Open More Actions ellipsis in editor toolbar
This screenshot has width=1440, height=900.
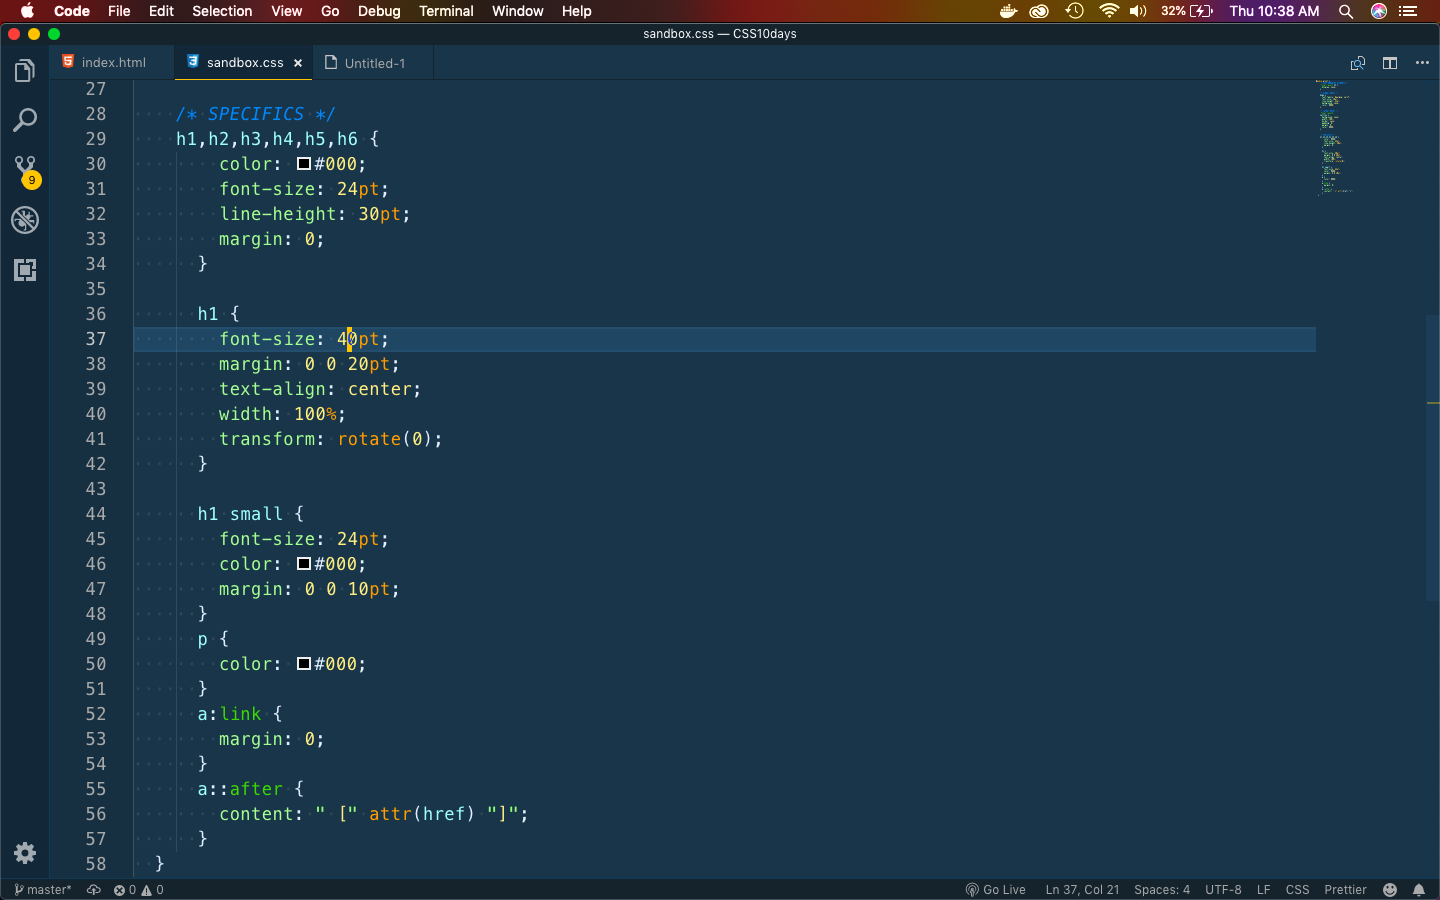1422,63
